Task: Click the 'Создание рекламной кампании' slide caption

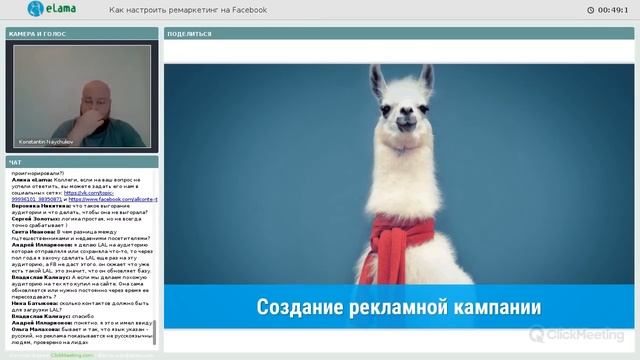Action: 399,307
